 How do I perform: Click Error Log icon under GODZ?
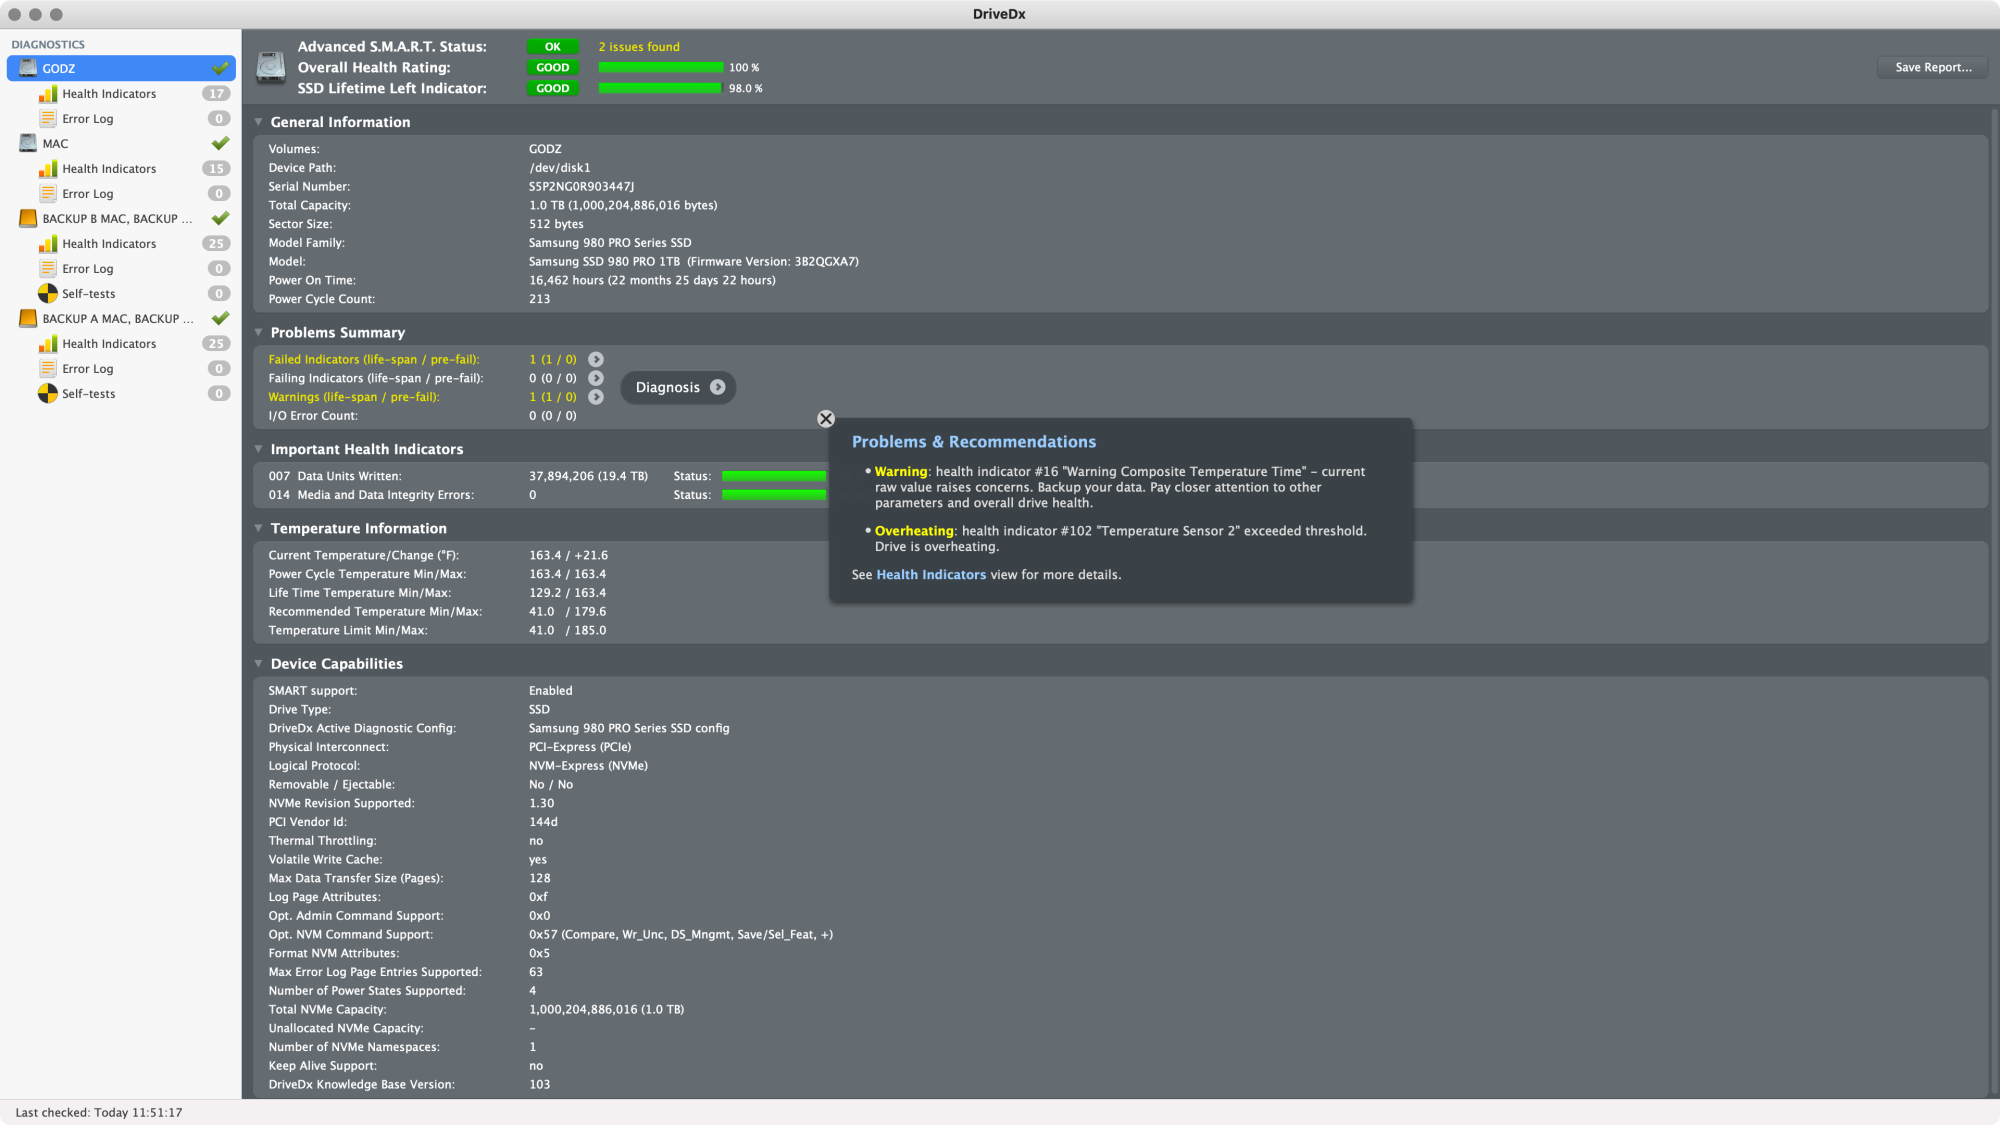coord(47,118)
